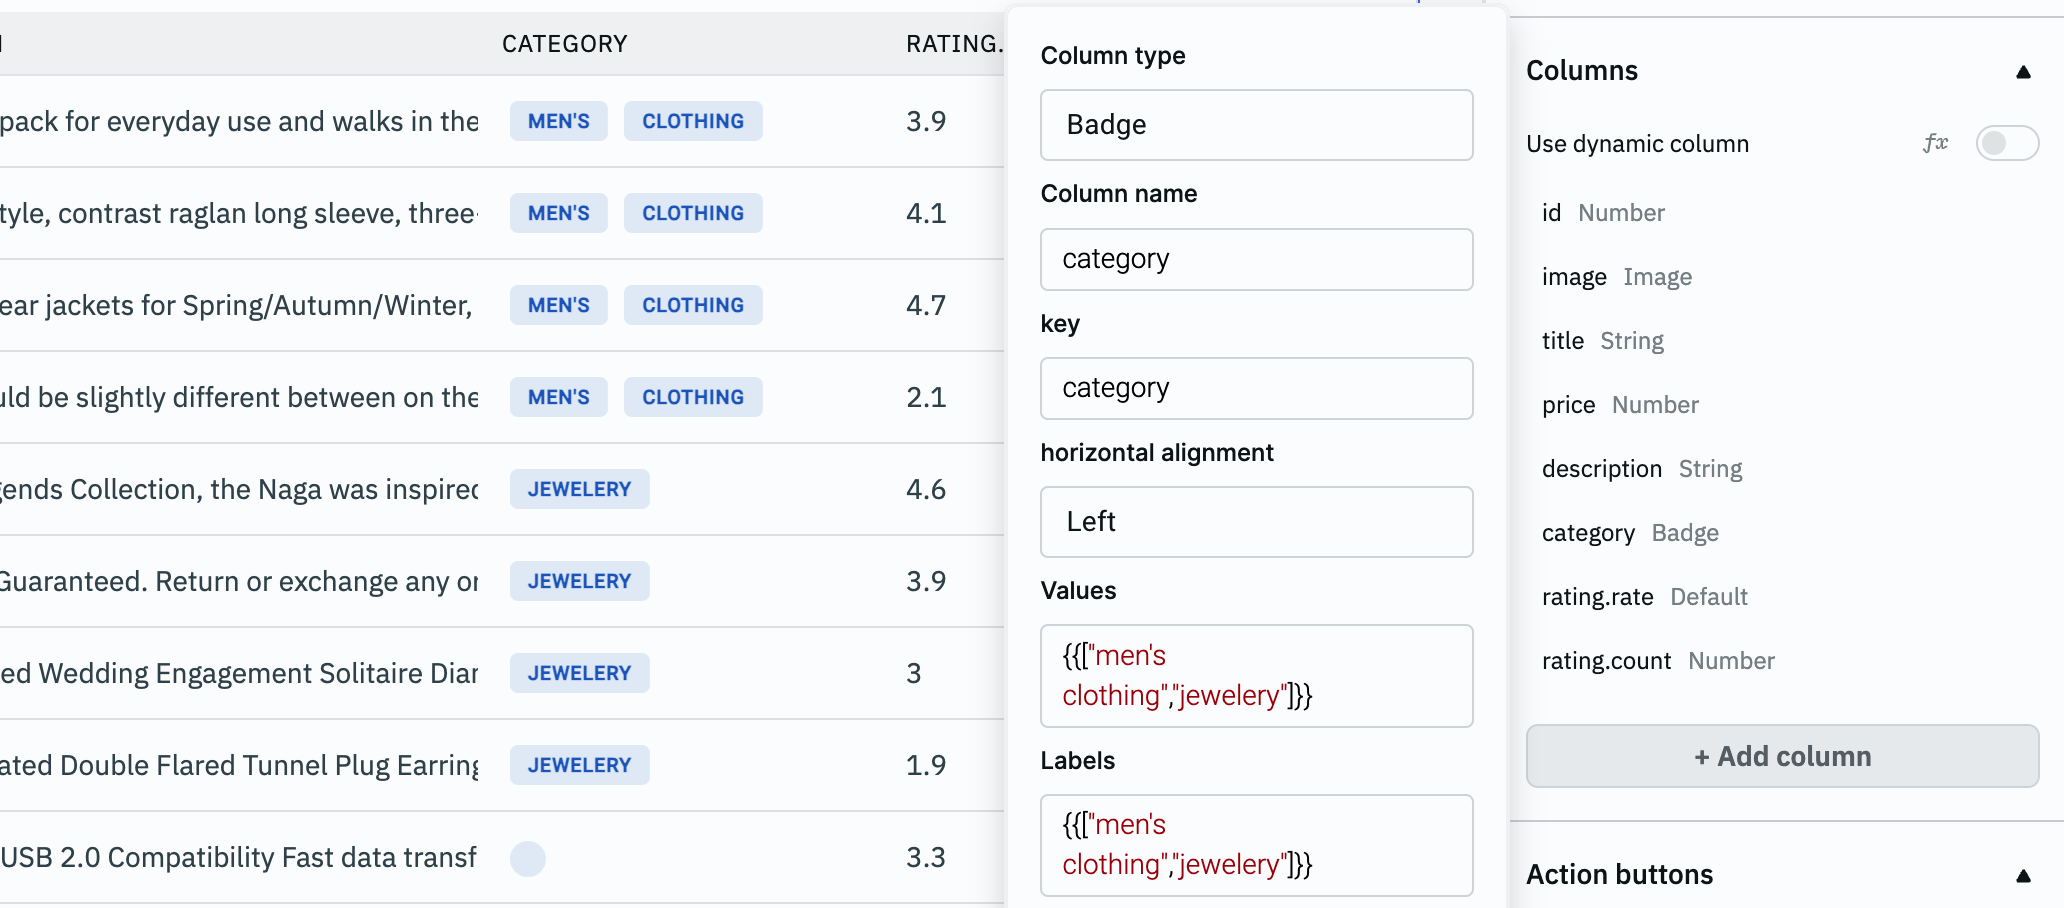Open the horizontal alignment Left dropdown

(x=1256, y=522)
